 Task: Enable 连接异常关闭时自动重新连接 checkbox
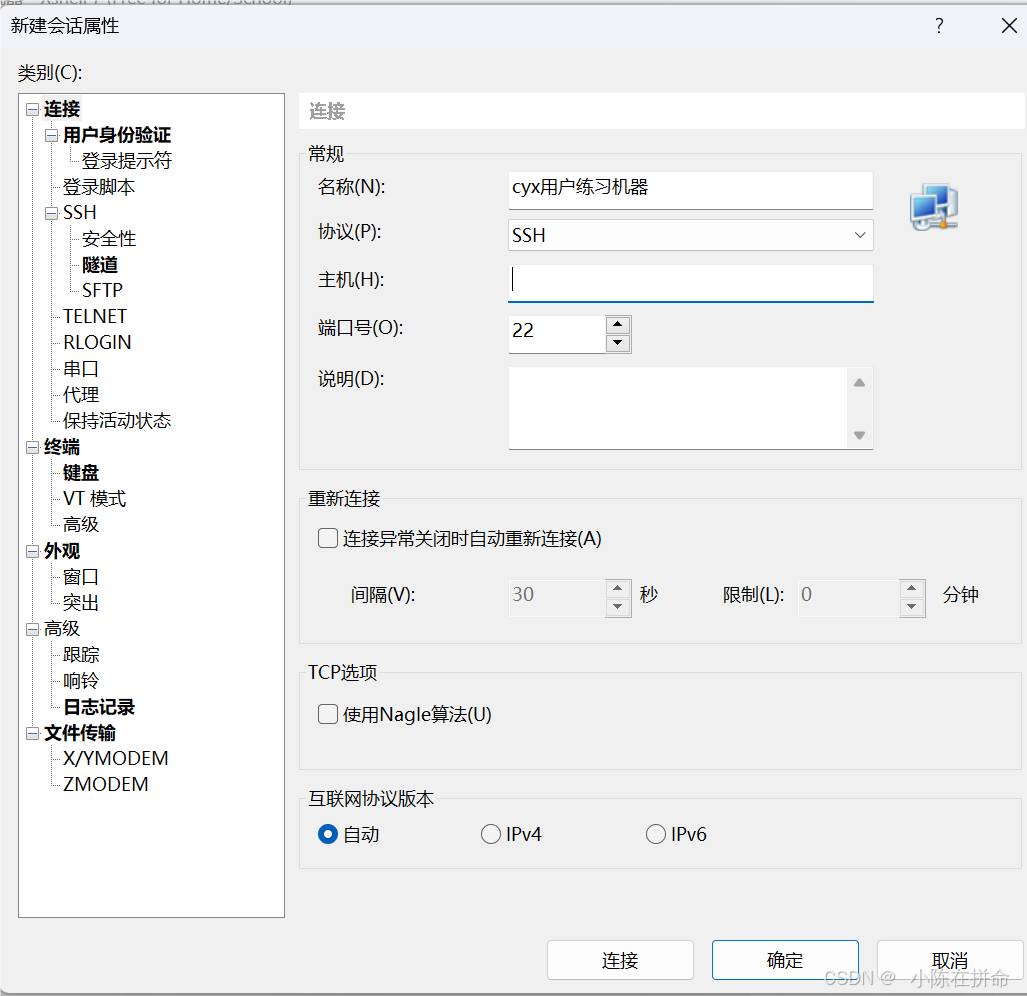[x=327, y=538]
